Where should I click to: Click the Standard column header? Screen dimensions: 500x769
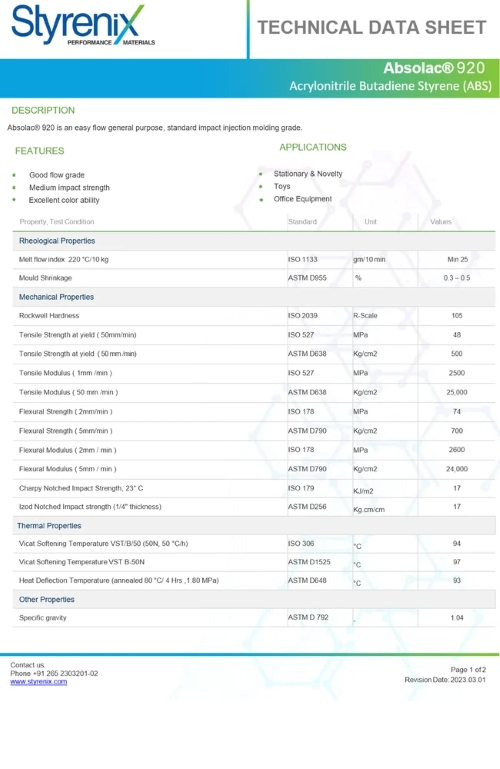pyautogui.click(x=302, y=222)
